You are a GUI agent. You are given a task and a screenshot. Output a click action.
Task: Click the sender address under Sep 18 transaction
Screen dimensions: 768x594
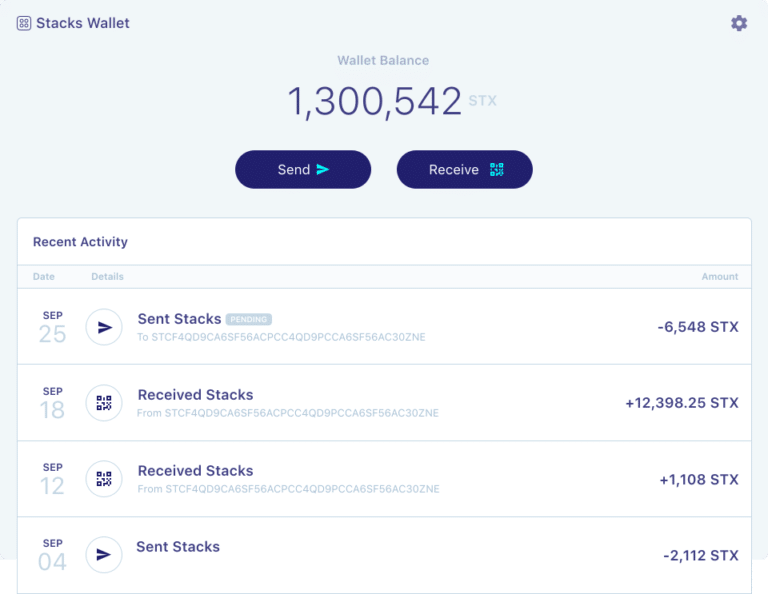[288, 413]
